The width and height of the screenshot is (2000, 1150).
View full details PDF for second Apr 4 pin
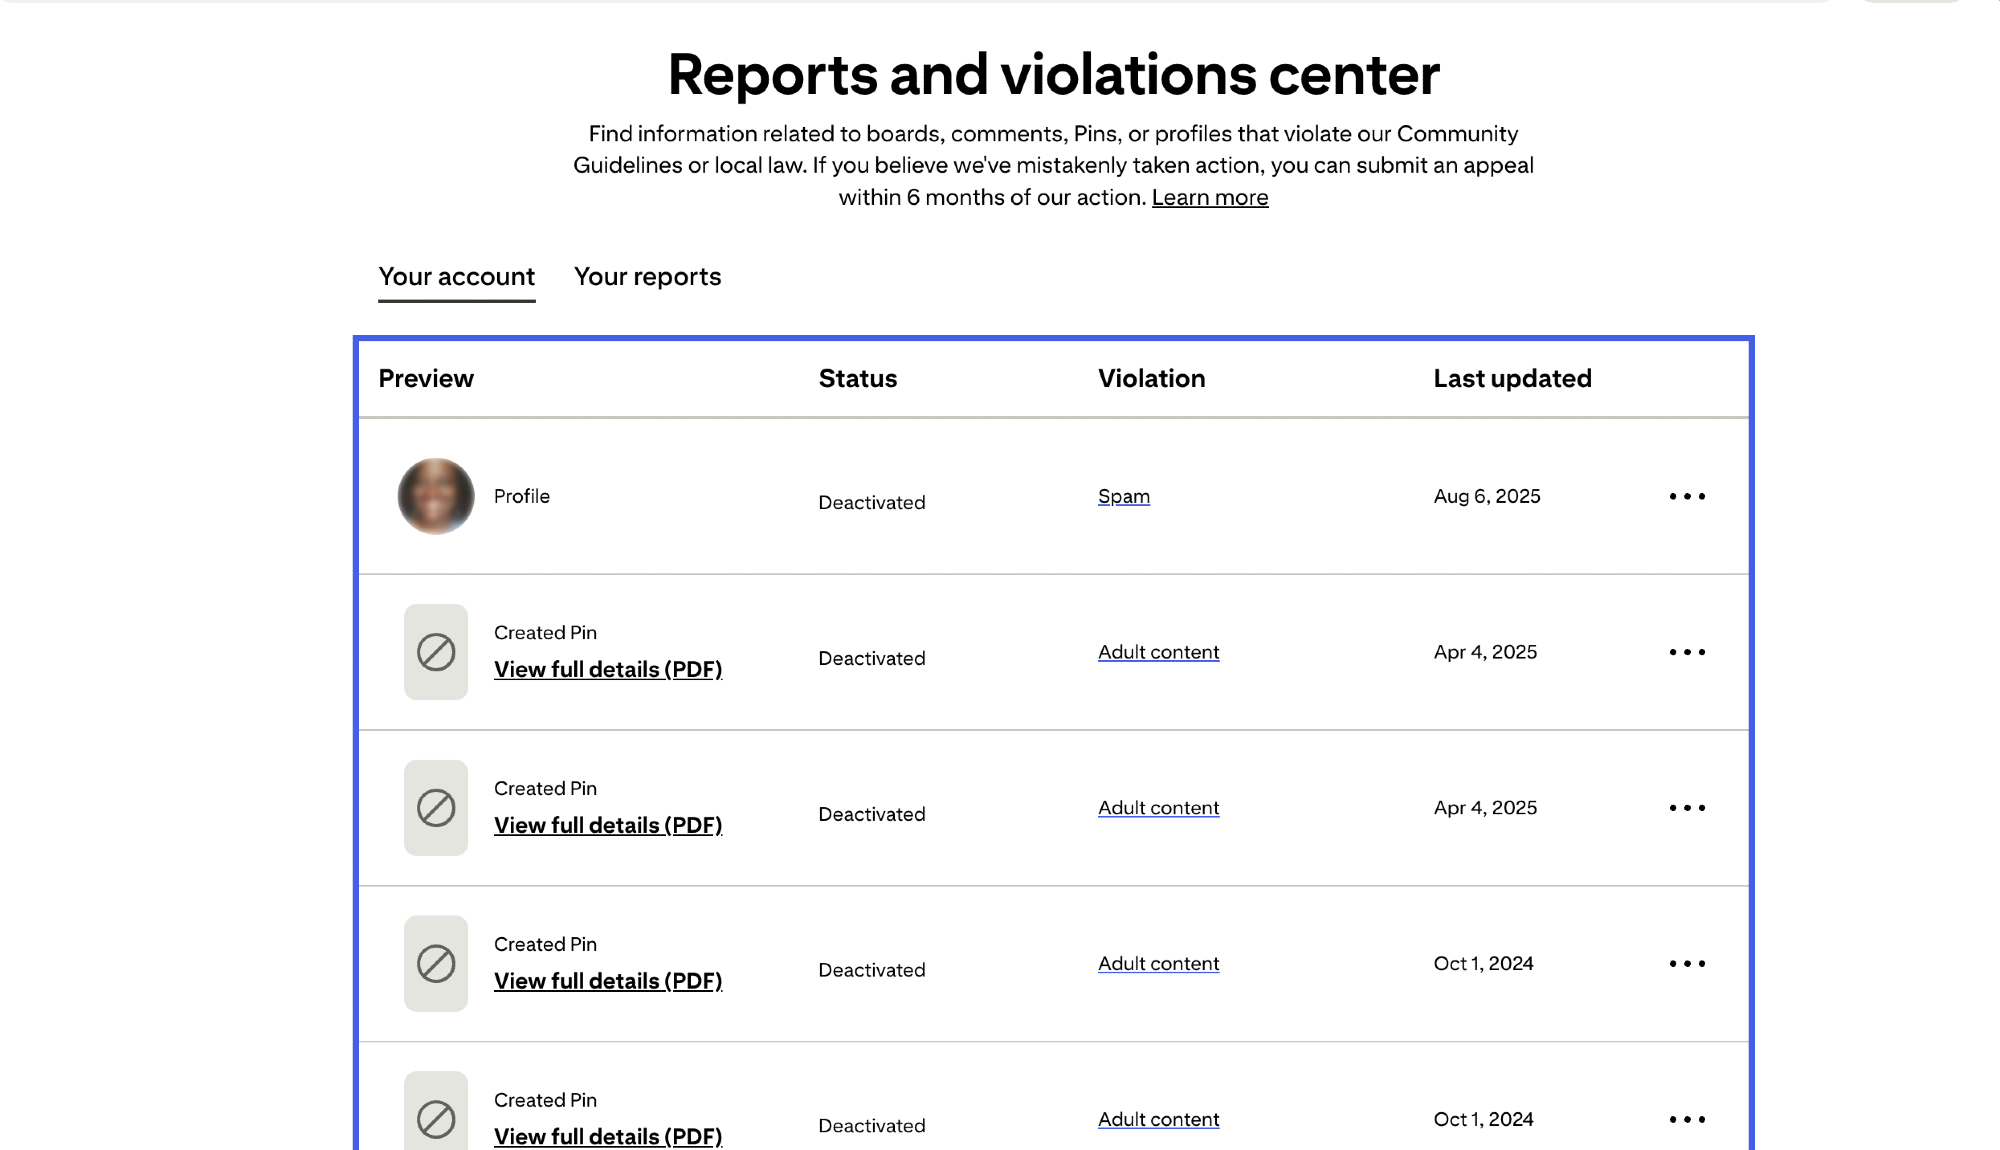[x=608, y=826]
